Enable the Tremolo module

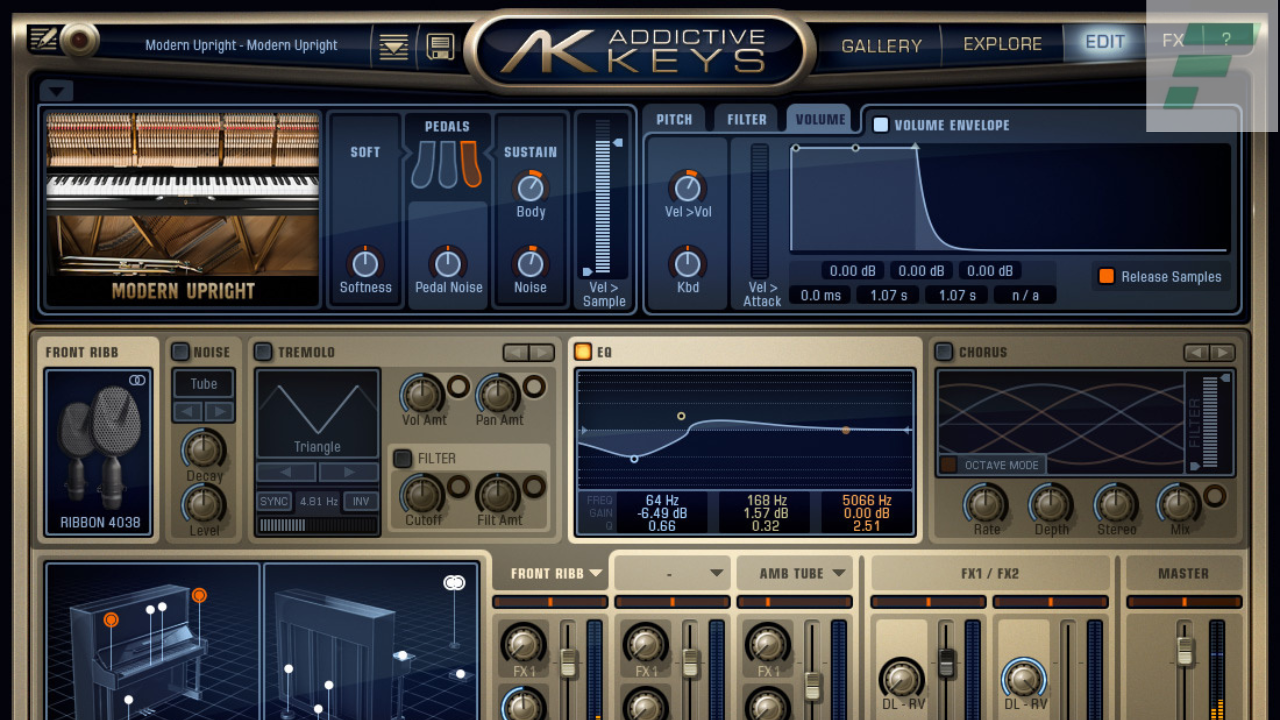coord(263,351)
